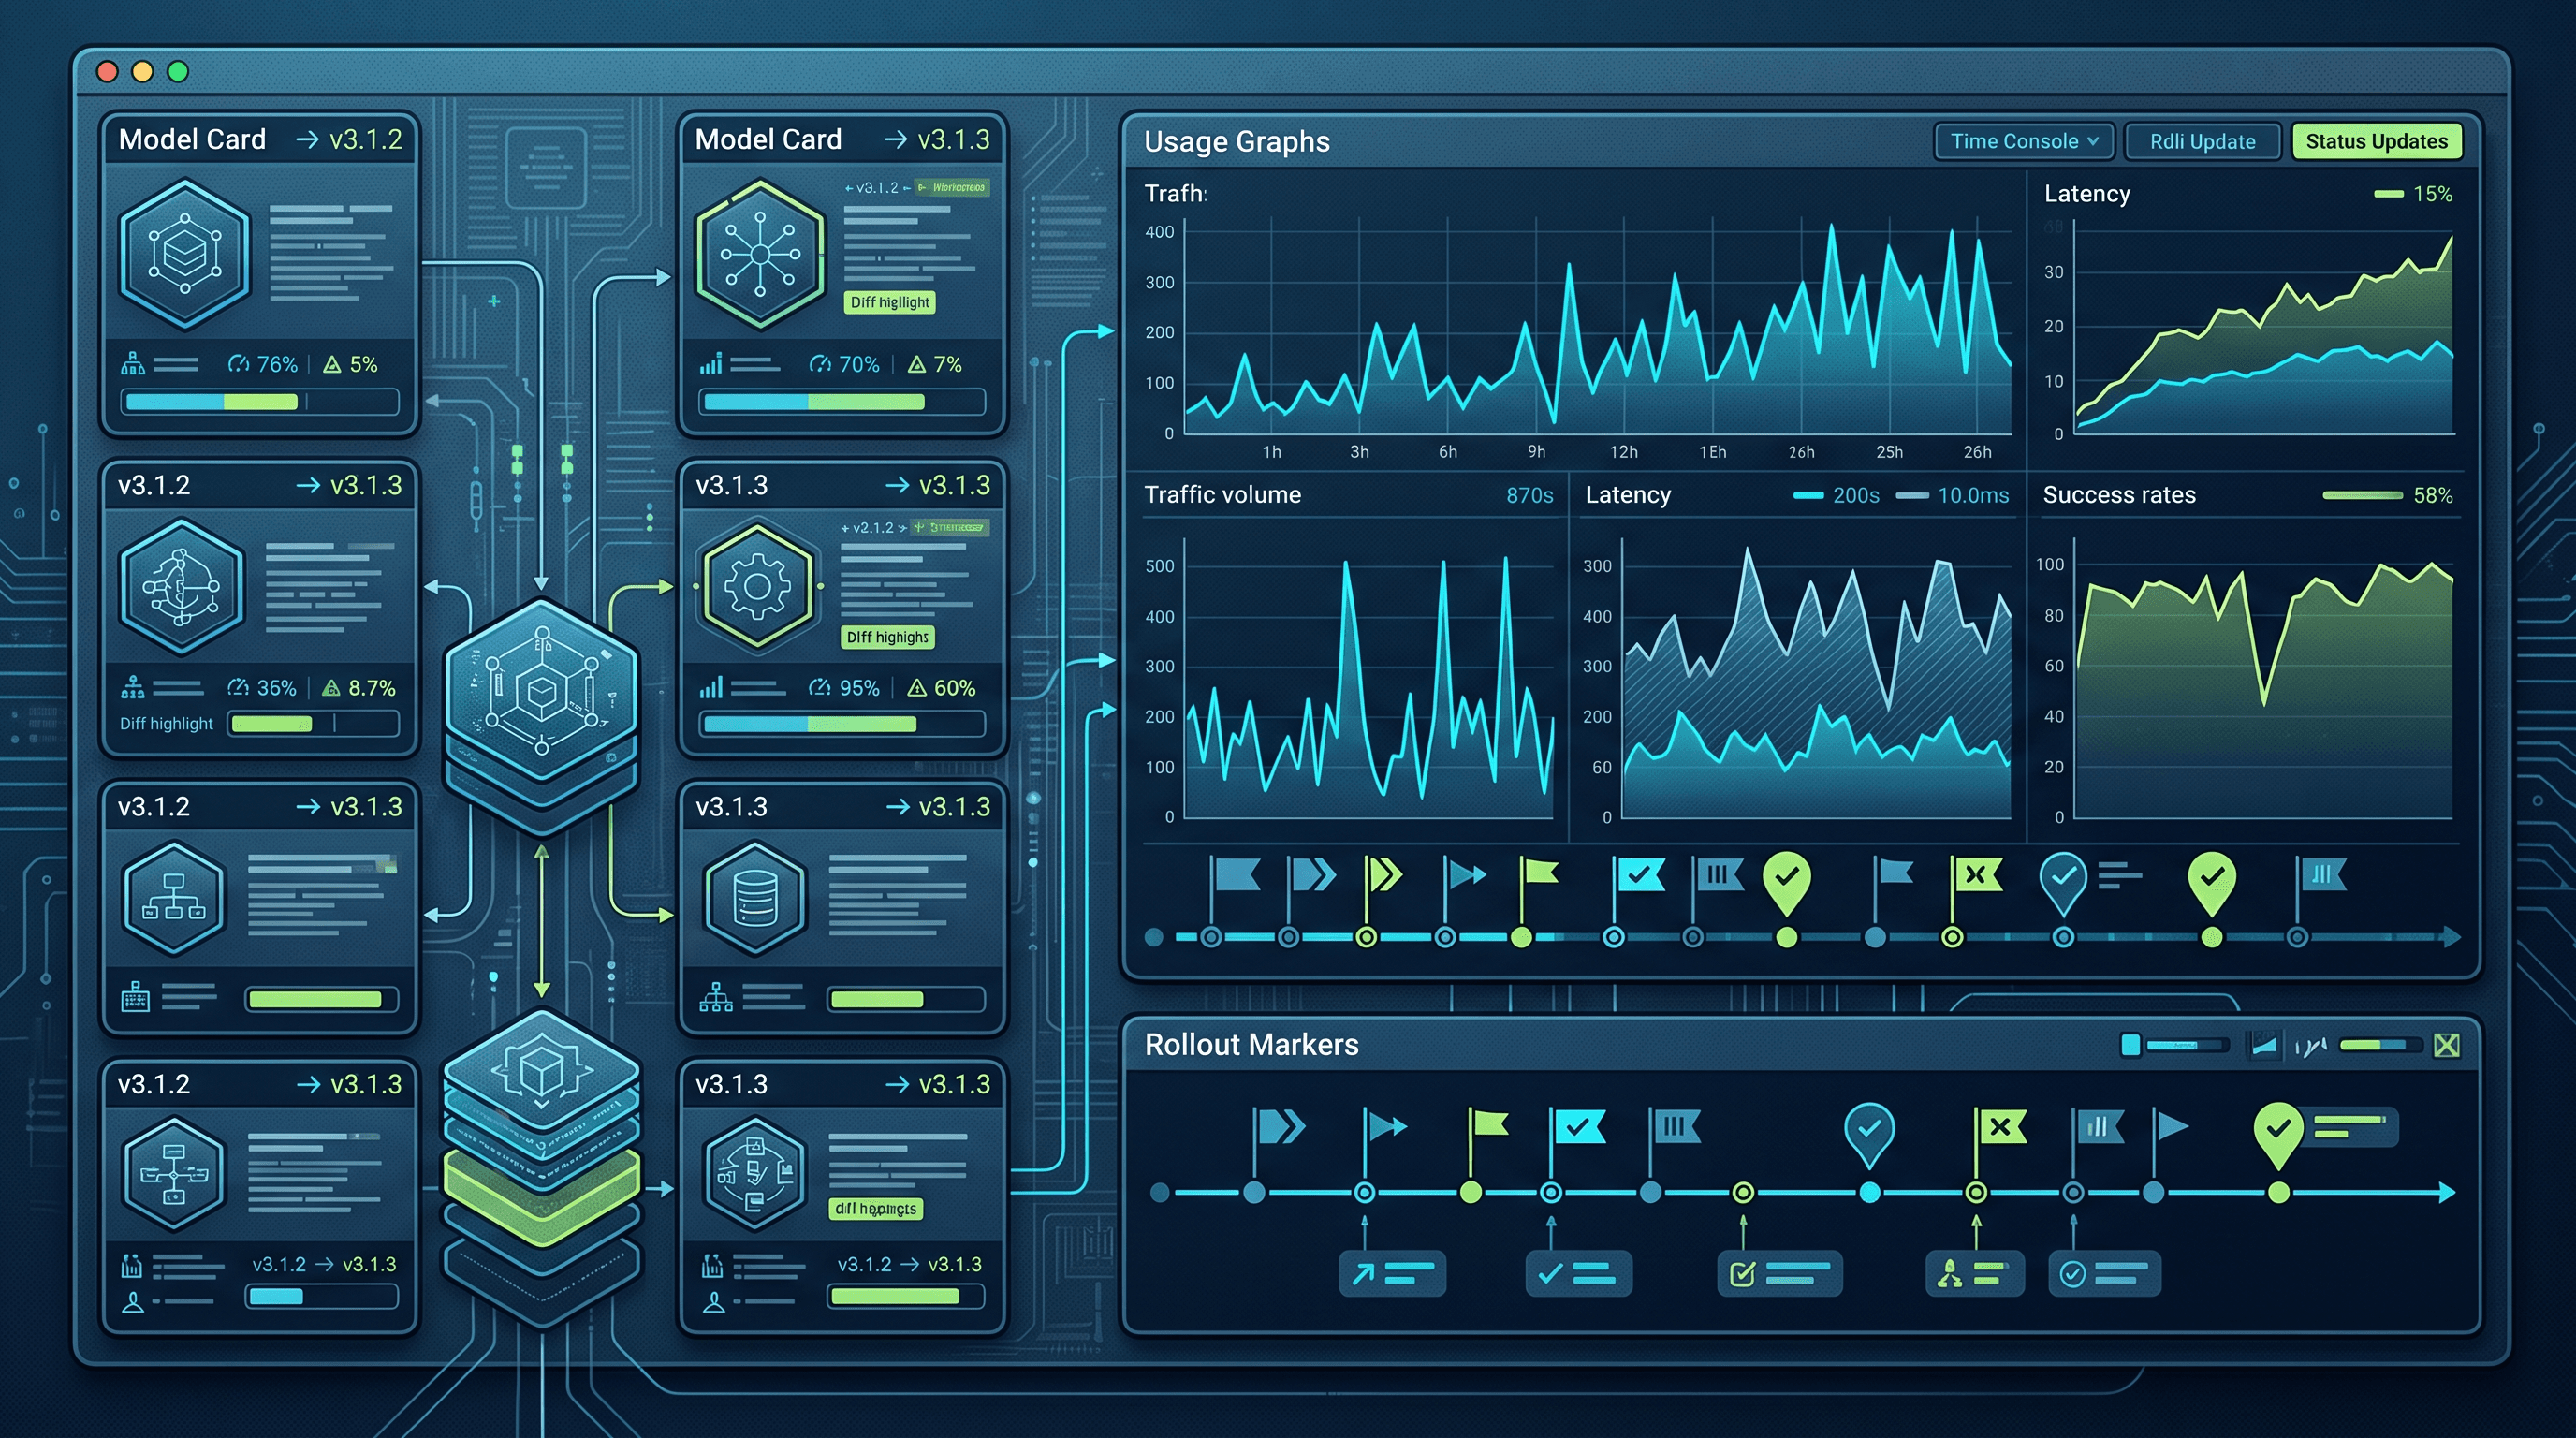This screenshot has width=2576, height=1438.
Task: Close the Rollout Markers panel with X box
Action: (2446, 1045)
